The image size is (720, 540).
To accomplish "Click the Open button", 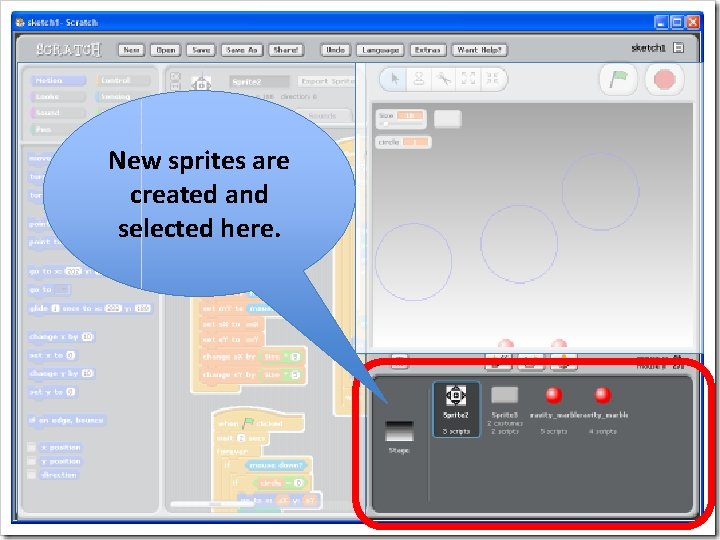I will pyautogui.click(x=165, y=50).
